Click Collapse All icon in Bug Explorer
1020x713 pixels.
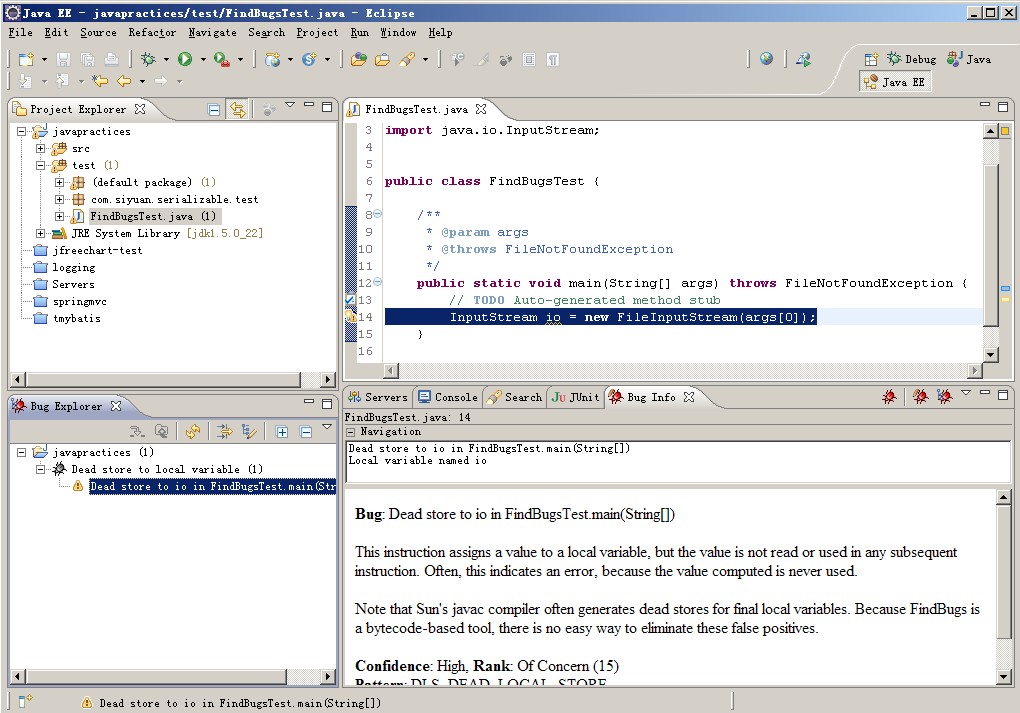(x=305, y=431)
